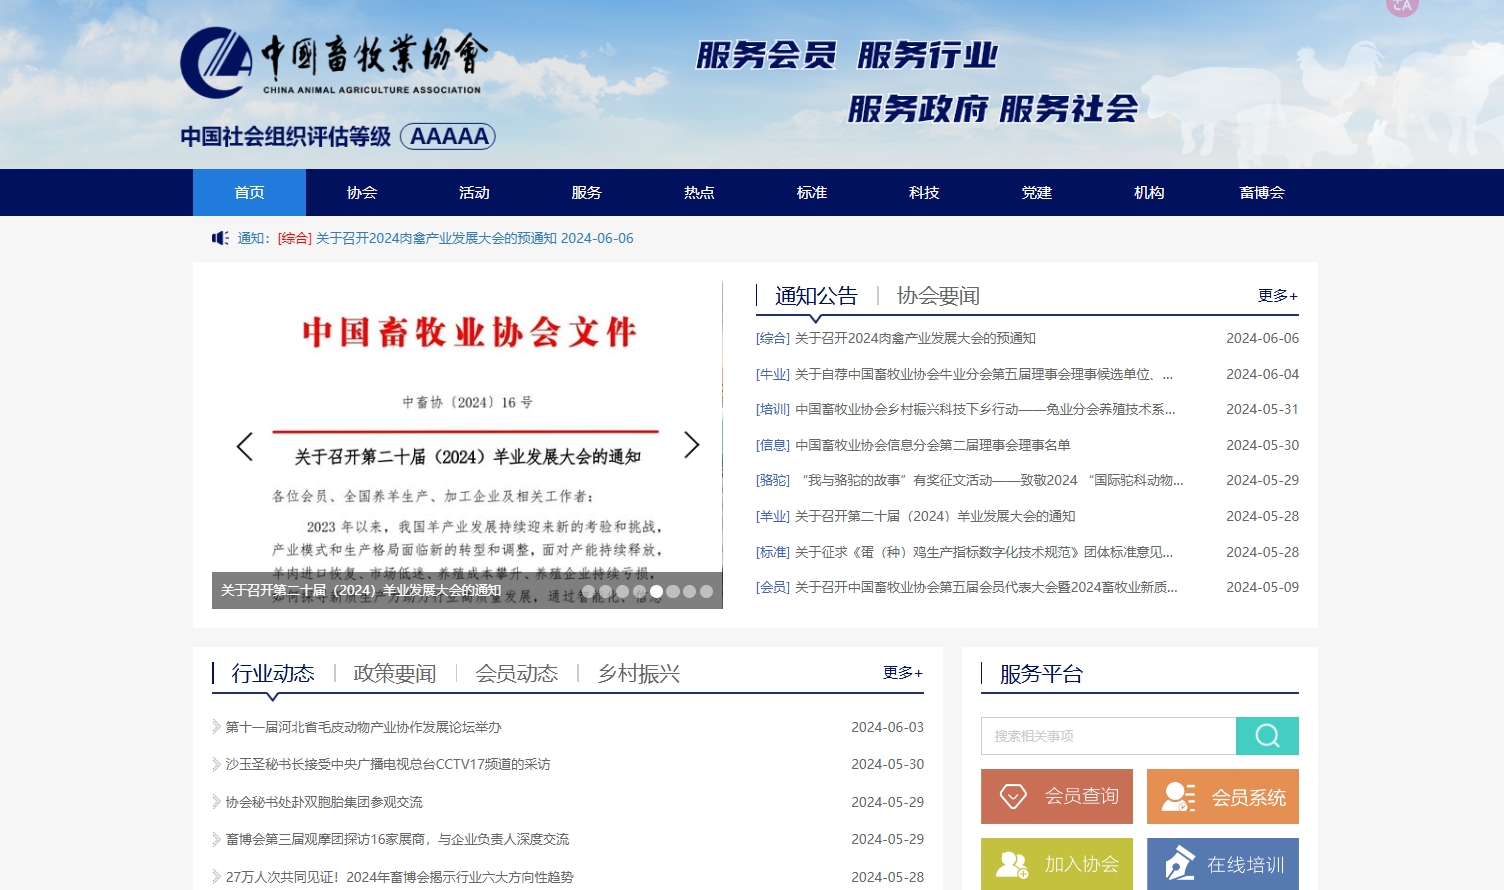
Task: Click carousel caption 关于召开第二十届羊业发展大会的通知
Action: pyautogui.click(x=361, y=591)
